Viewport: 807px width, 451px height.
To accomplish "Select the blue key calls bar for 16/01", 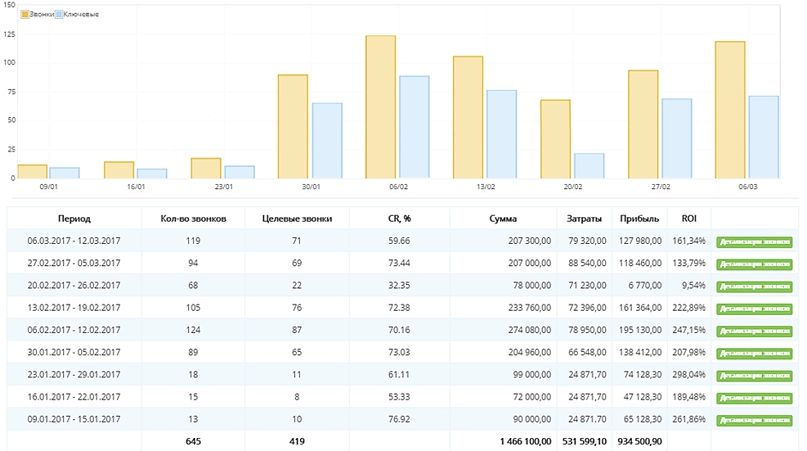I will (x=152, y=174).
